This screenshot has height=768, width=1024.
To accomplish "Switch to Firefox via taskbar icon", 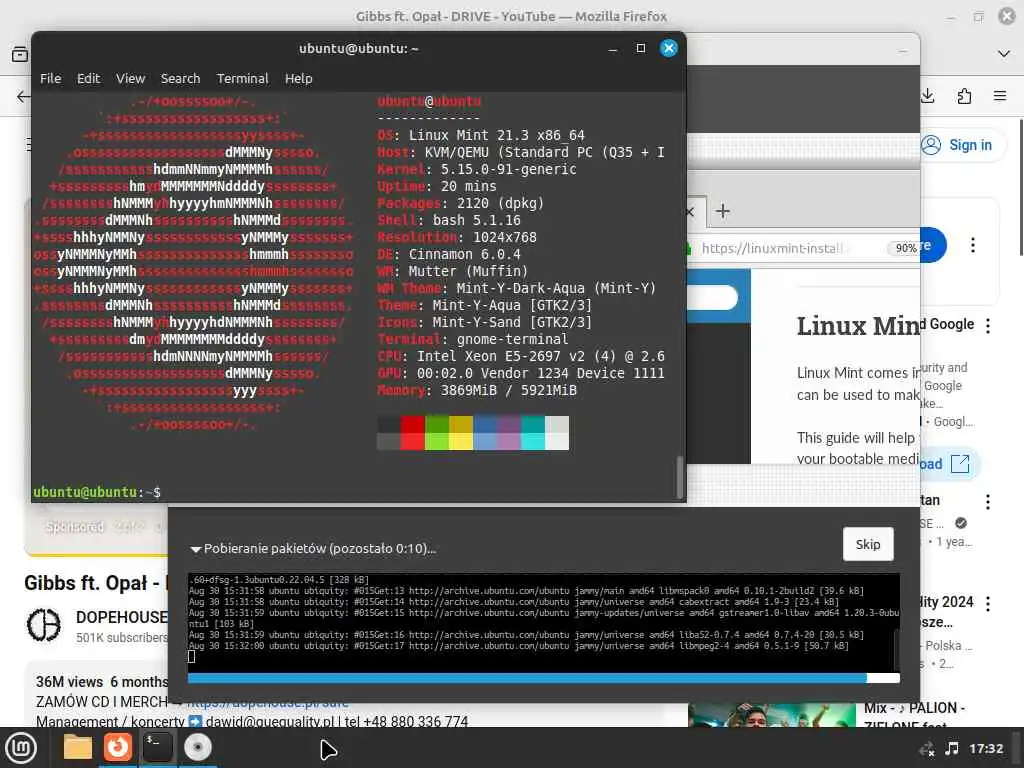I will pyautogui.click(x=118, y=748).
